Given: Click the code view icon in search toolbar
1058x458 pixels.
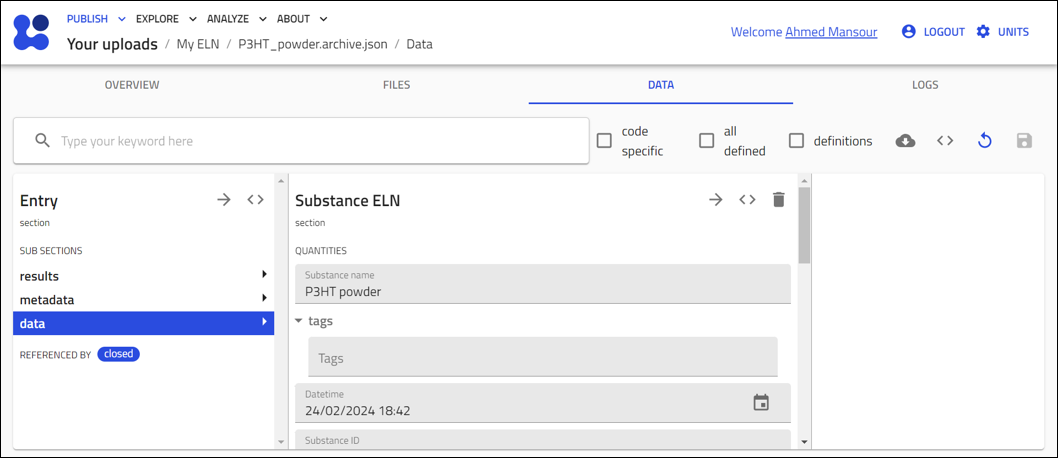Looking at the screenshot, I should point(945,141).
